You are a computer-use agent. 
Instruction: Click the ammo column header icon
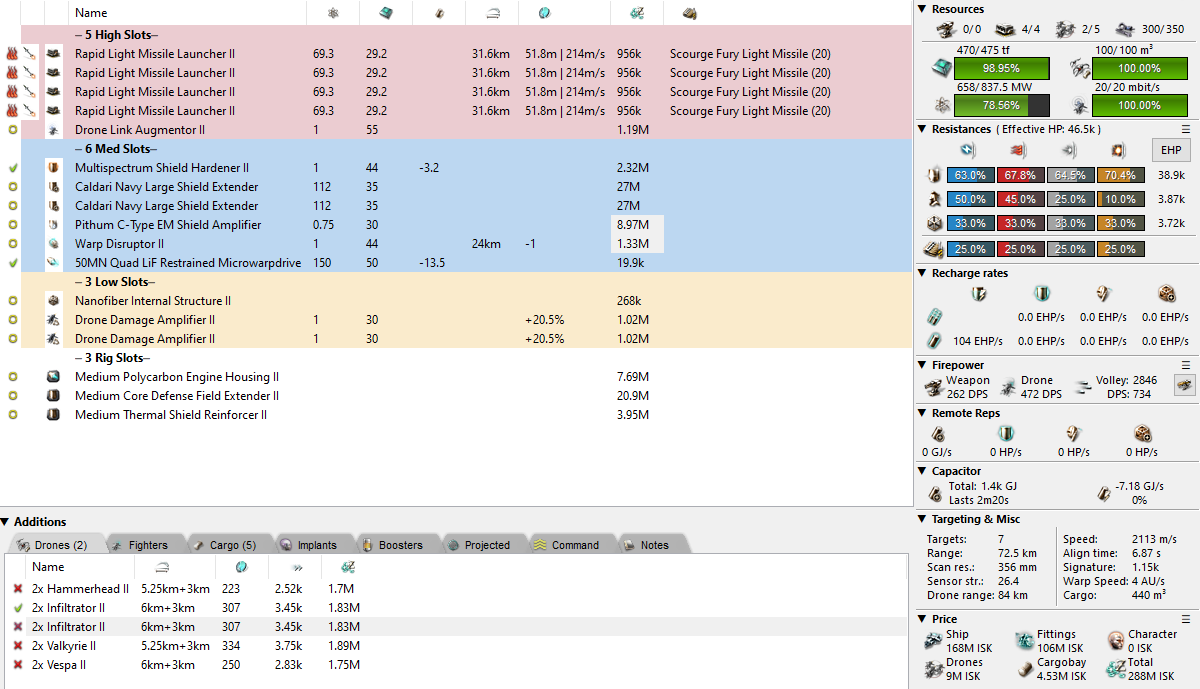coord(689,13)
